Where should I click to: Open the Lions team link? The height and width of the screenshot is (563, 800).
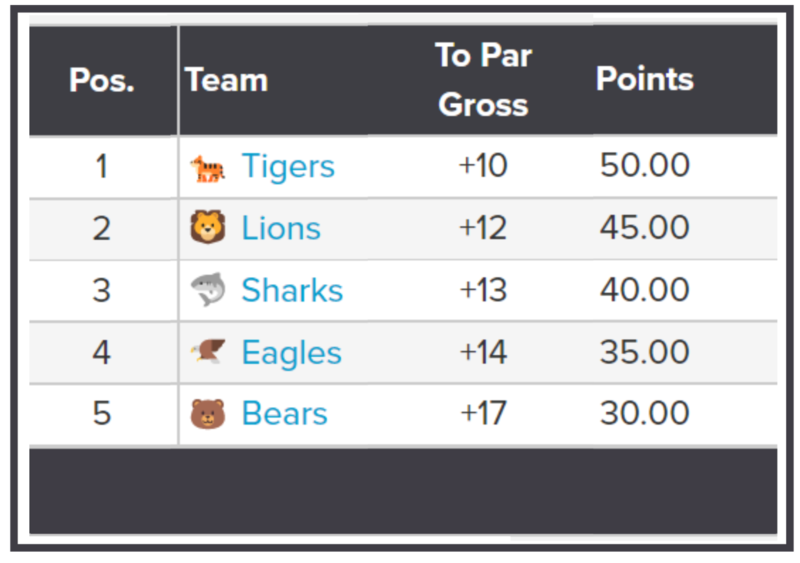coord(281,229)
